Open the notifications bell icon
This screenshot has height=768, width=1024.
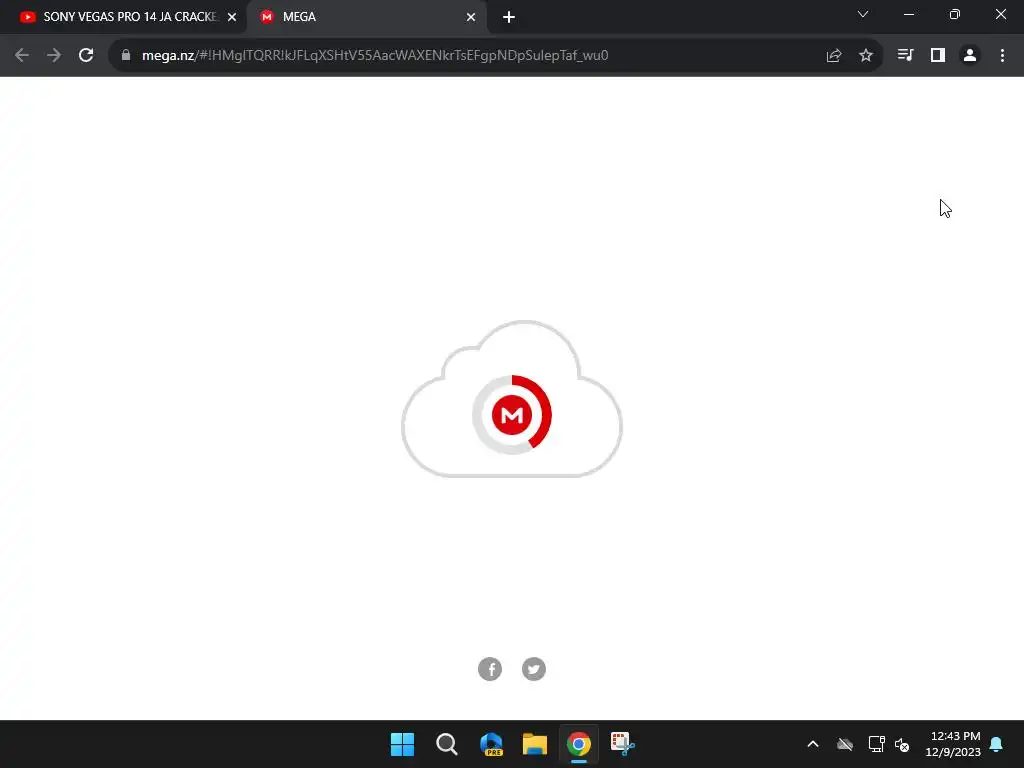[997, 744]
